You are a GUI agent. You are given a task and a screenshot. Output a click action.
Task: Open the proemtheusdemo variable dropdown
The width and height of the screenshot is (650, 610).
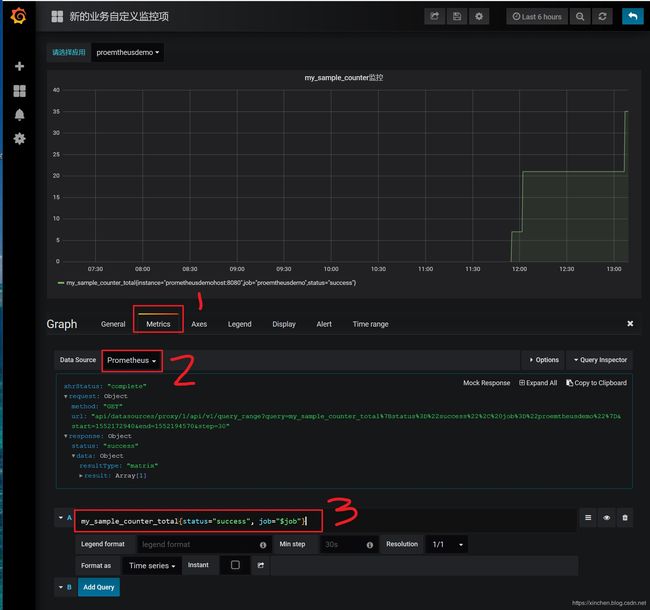[x=127, y=53]
